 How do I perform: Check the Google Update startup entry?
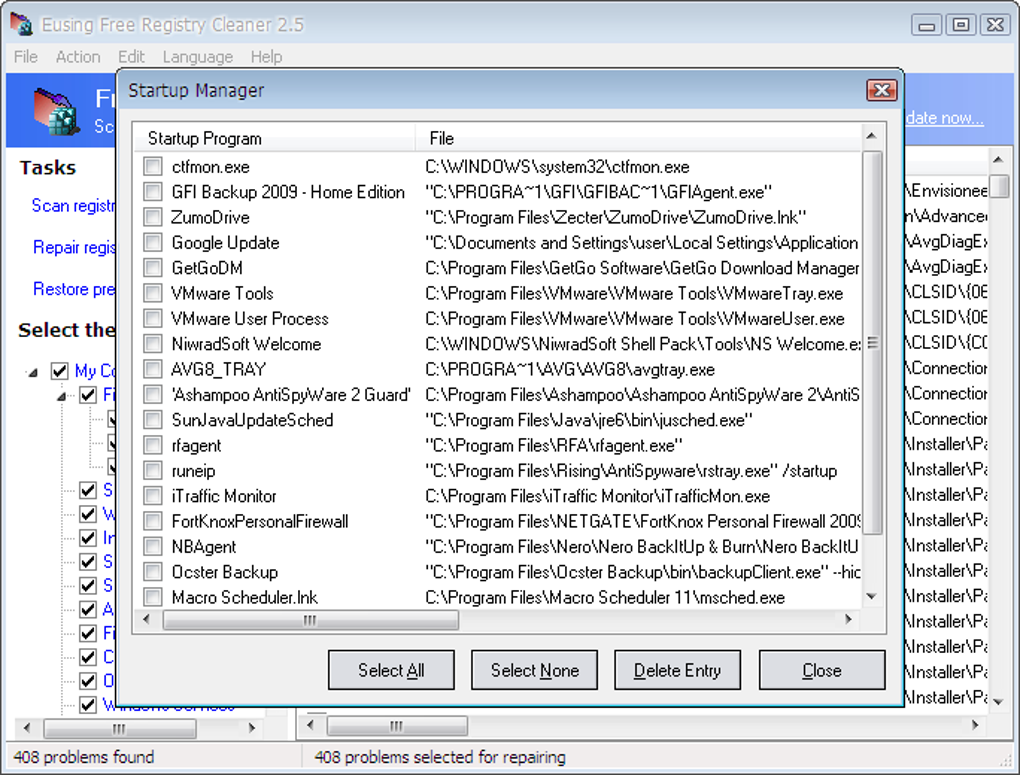(153, 243)
